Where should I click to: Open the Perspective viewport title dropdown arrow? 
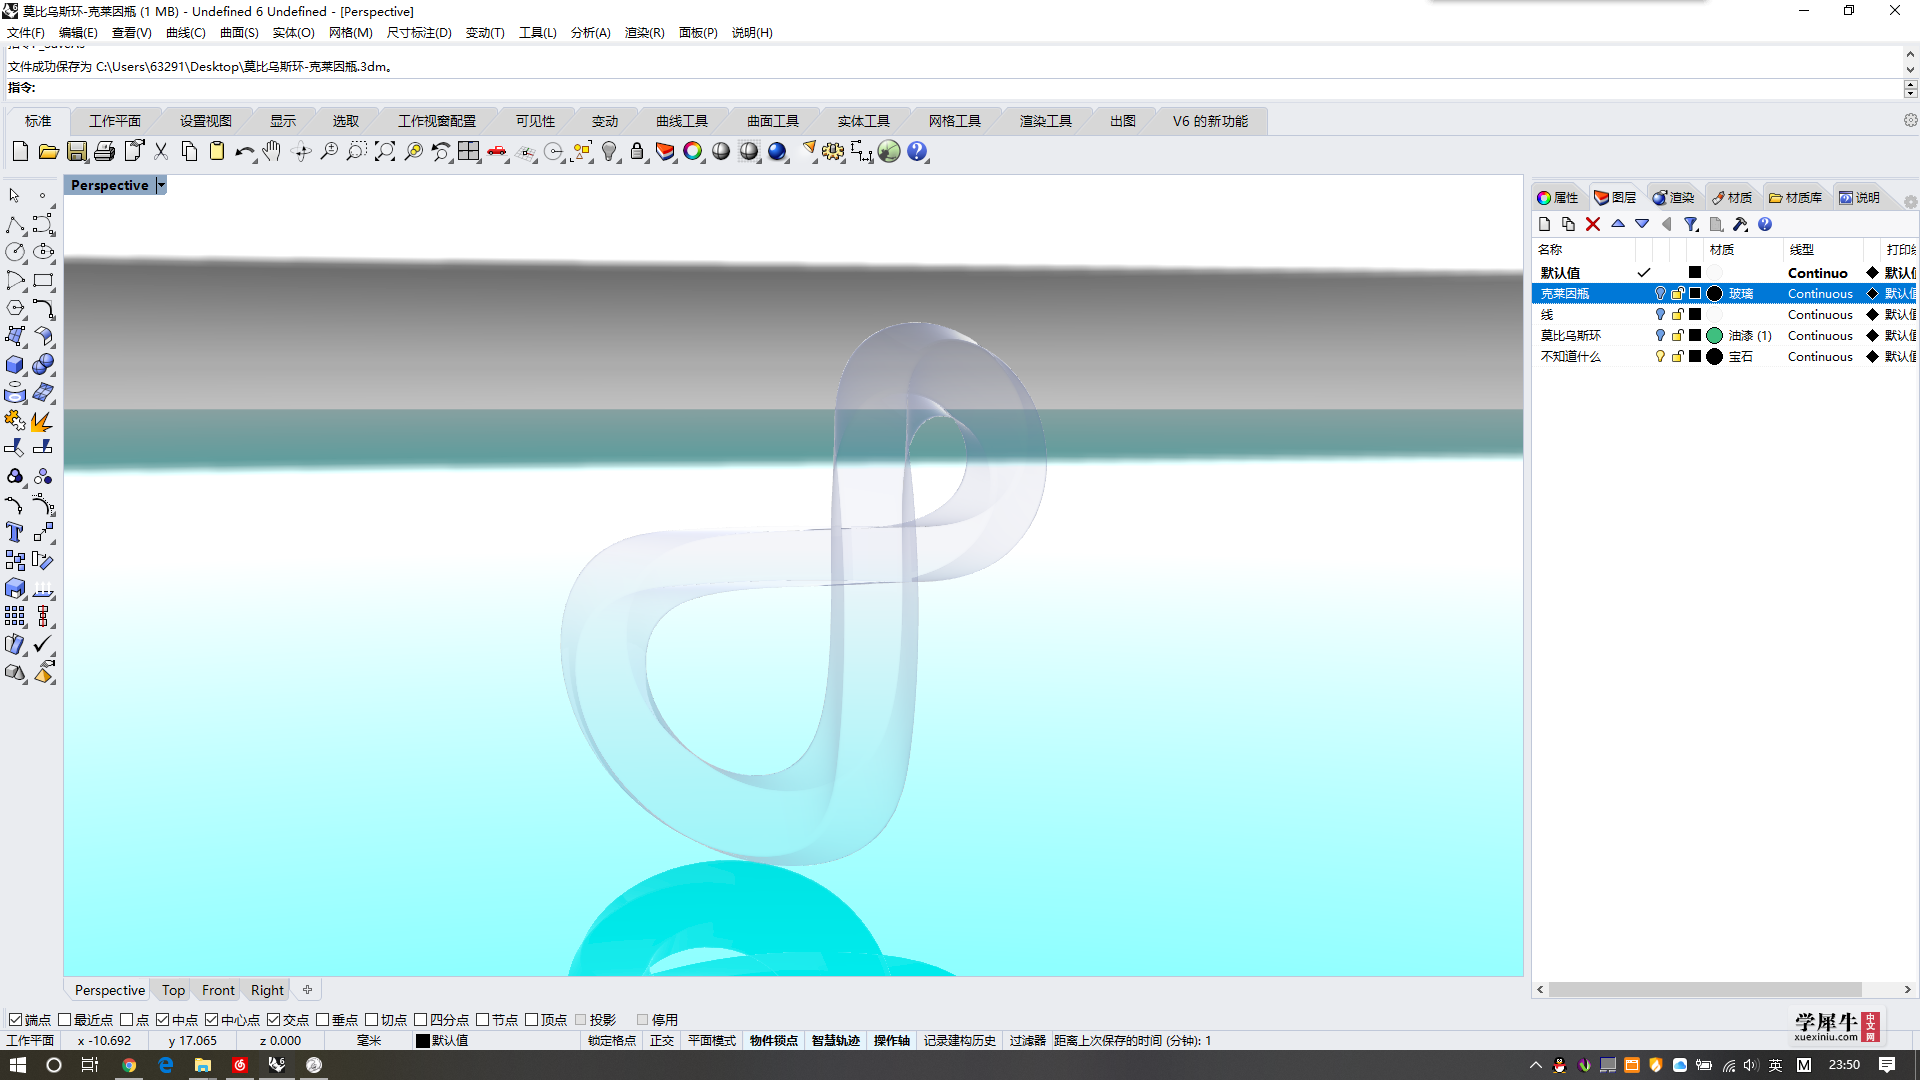click(x=161, y=185)
